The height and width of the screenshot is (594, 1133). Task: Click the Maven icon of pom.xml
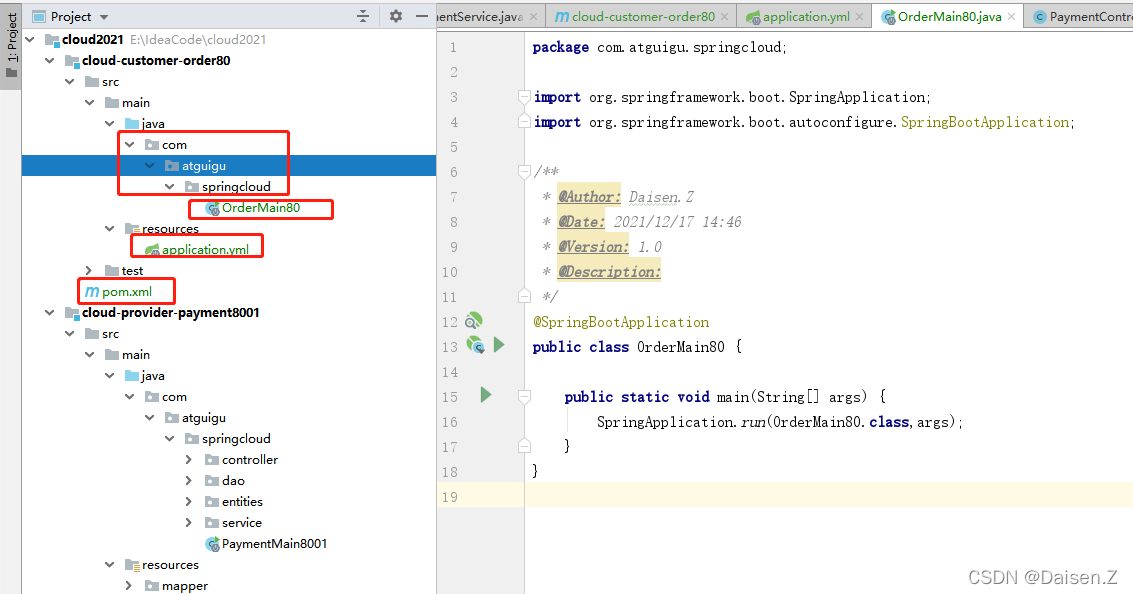coord(92,292)
